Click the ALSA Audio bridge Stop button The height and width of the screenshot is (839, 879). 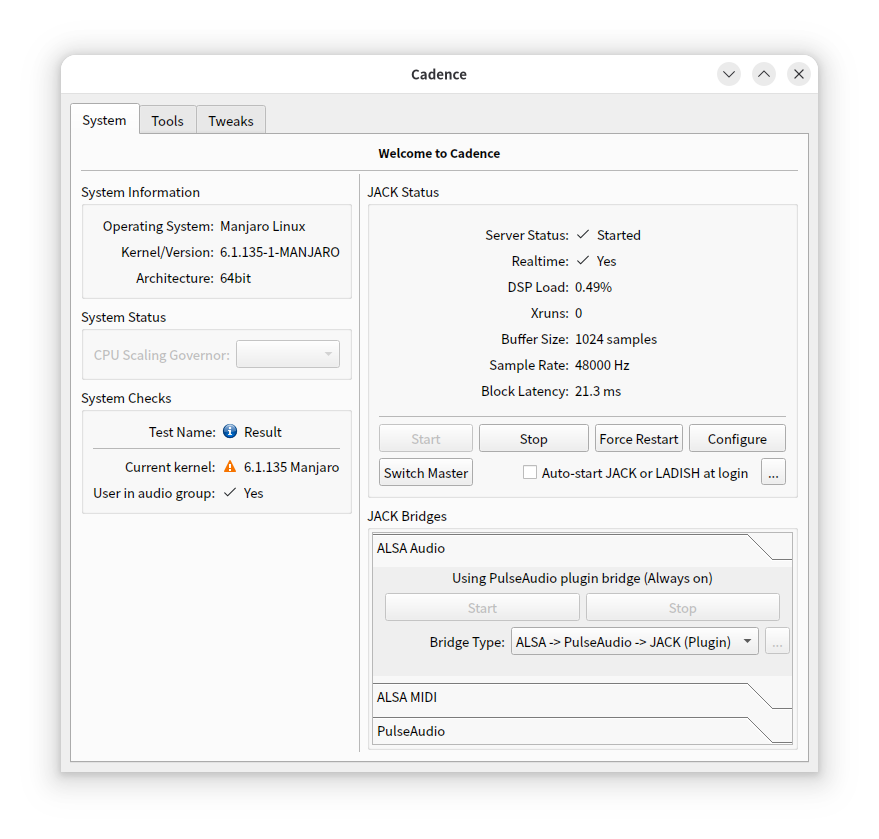click(x=683, y=608)
